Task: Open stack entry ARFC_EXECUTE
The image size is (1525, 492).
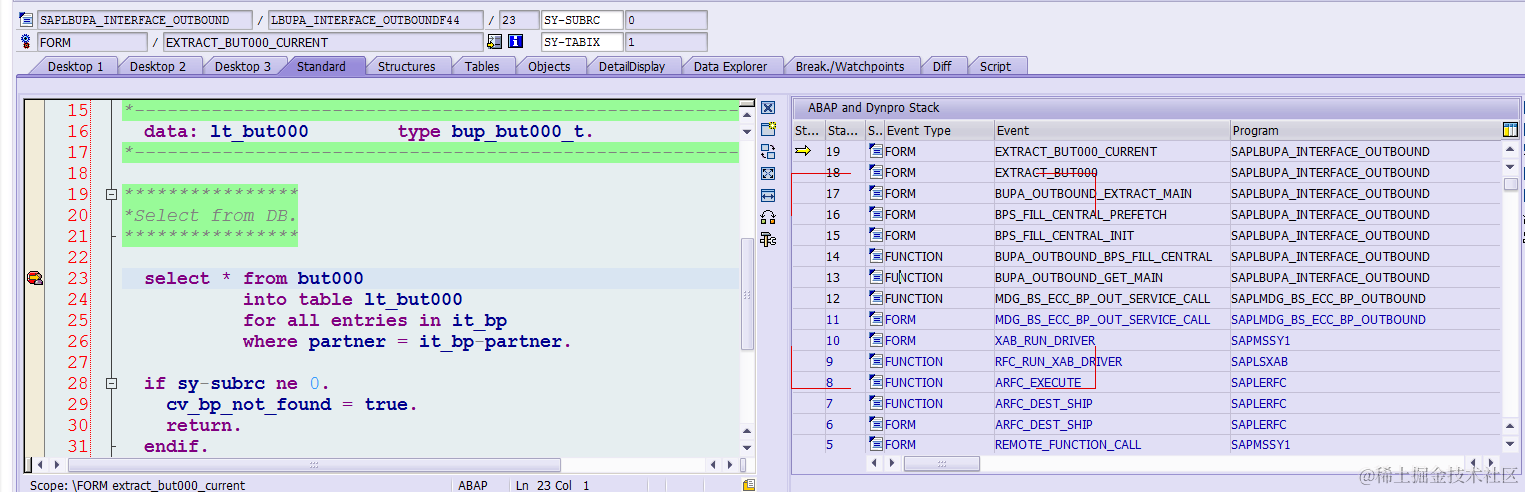Action: [1038, 382]
